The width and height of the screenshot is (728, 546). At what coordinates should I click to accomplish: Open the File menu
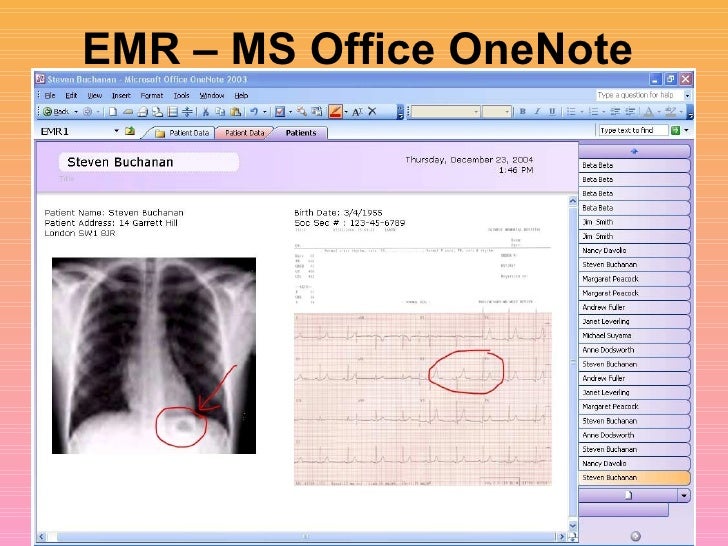[50, 95]
